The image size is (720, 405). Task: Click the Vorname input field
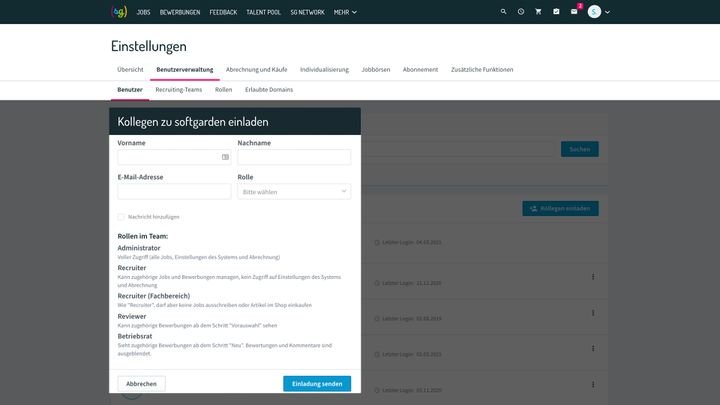(174, 157)
